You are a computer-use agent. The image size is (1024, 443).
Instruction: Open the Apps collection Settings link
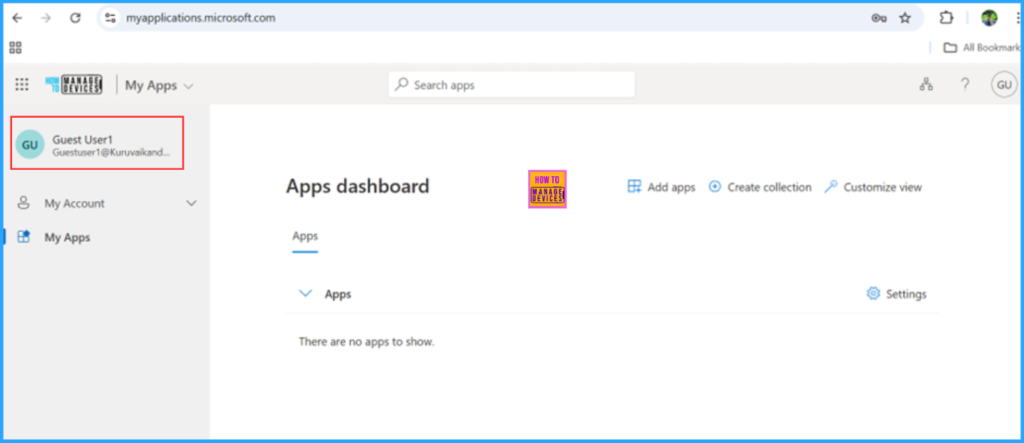pyautogui.click(x=896, y=294)
